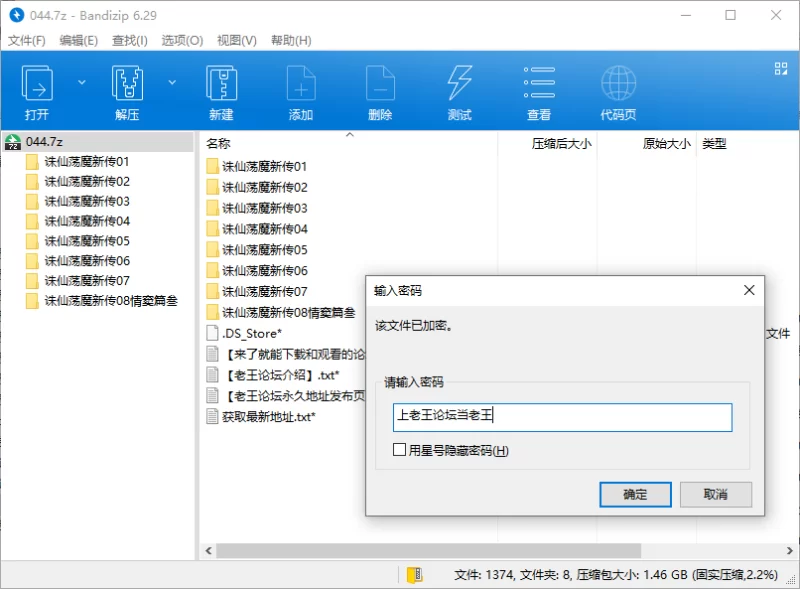Image resolution: width=800 pixels, height=589 pixels.
Task: Expand the Open button dropdown arrow
Action: [x=82, y=82]
